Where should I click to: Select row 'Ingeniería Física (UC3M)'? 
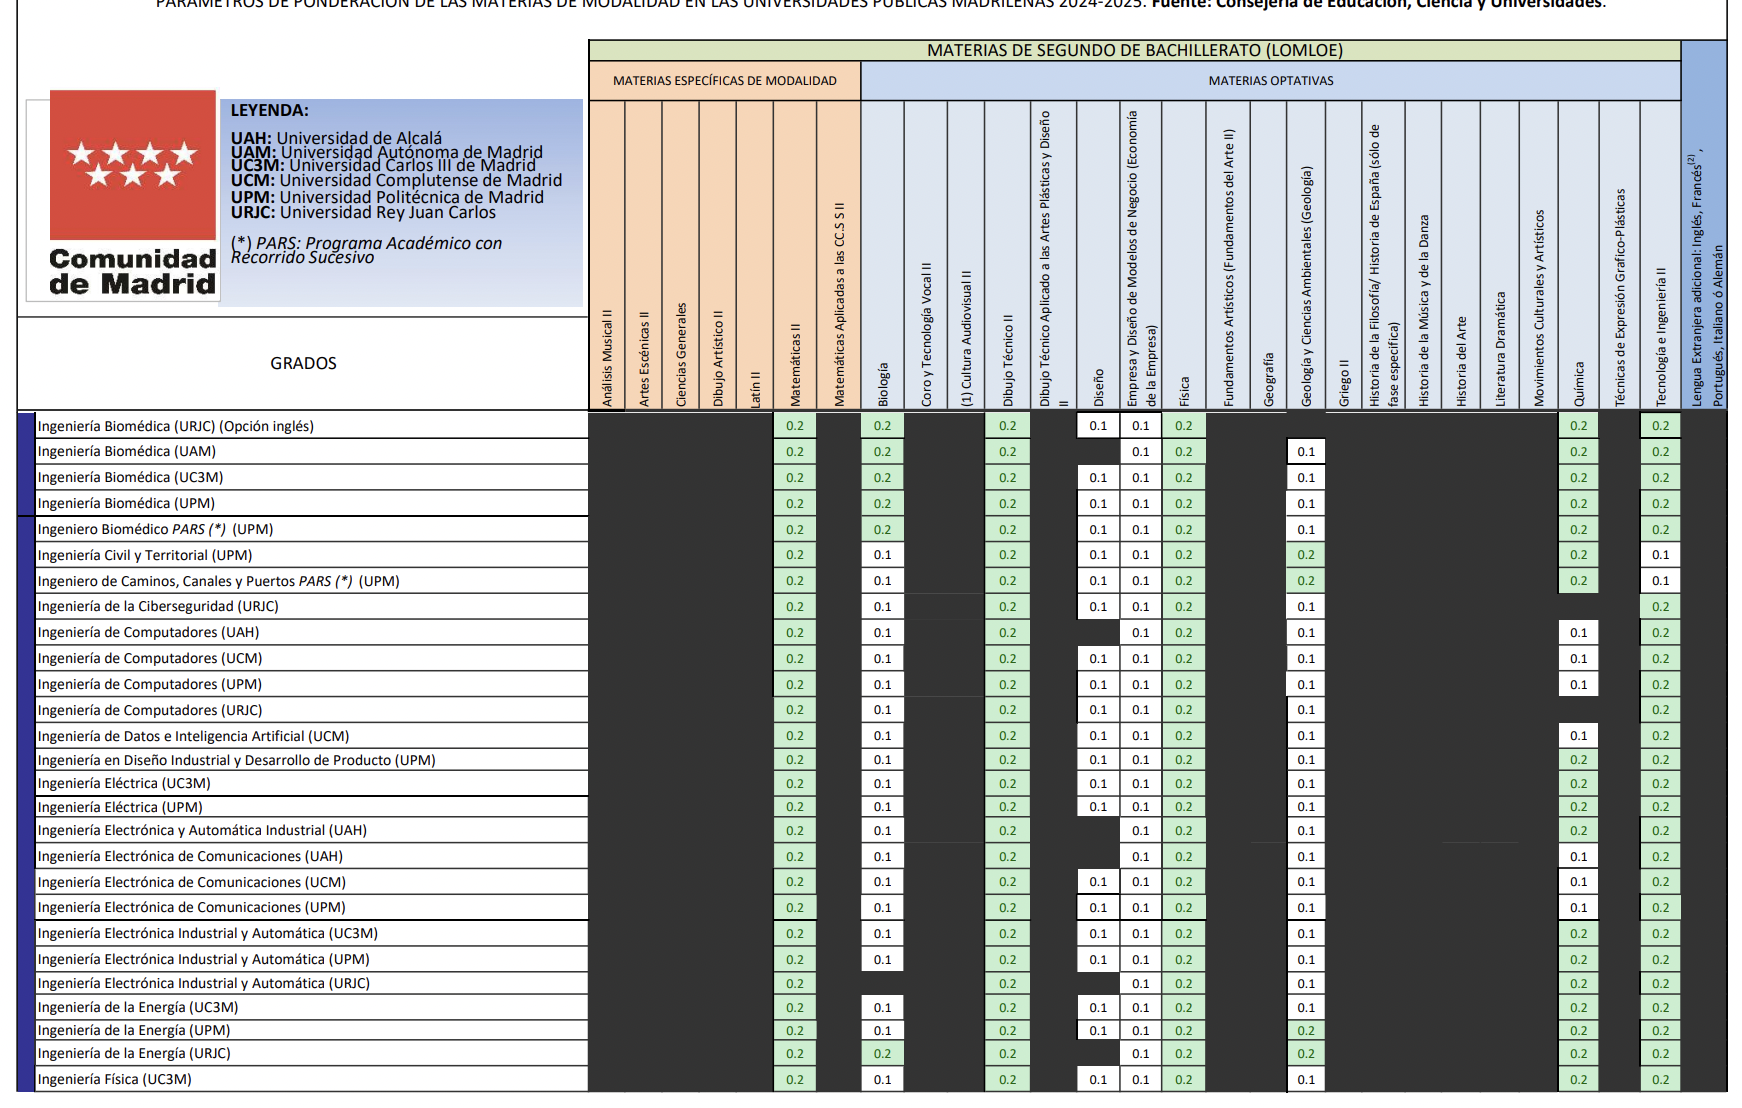coord(311,1079)
